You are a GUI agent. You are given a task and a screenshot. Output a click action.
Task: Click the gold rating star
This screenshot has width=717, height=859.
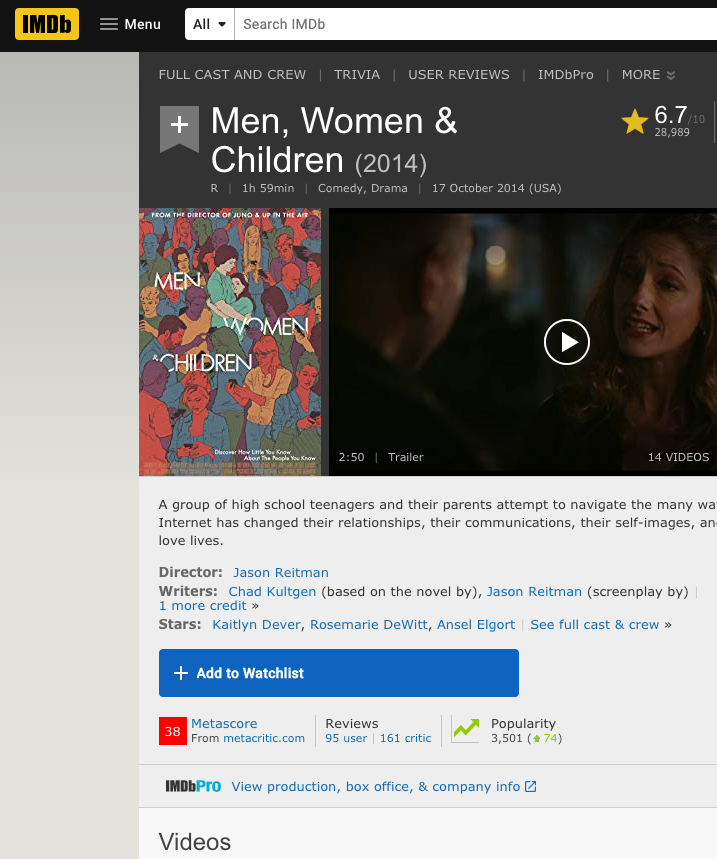pyautogui.click(x=635, y=122)
